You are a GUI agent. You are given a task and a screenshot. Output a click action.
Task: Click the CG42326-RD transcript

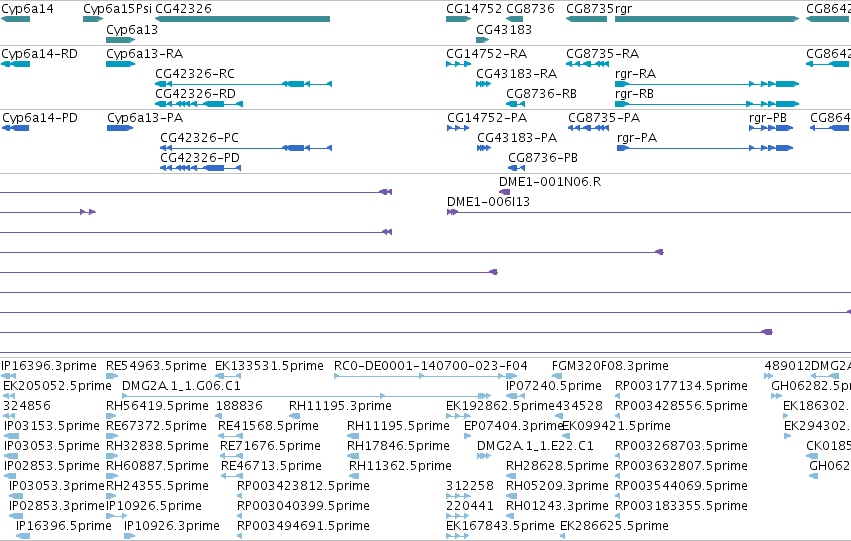pyautogui.click(x=199, y=104)
